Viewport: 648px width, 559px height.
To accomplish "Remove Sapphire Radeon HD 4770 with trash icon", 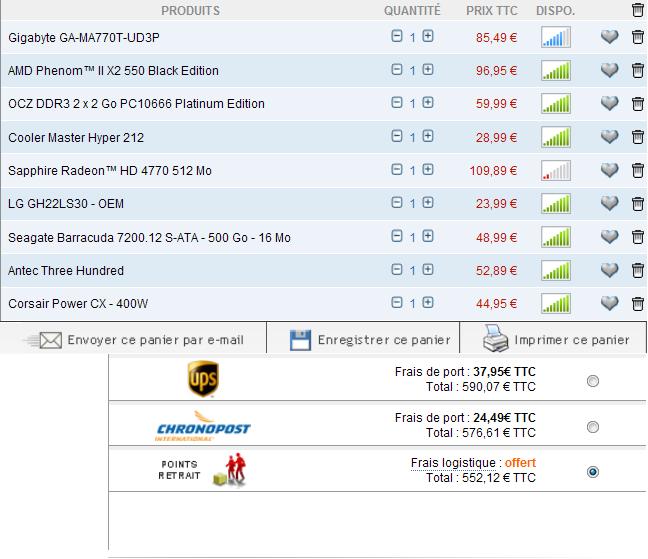I will tap(638, 170).
